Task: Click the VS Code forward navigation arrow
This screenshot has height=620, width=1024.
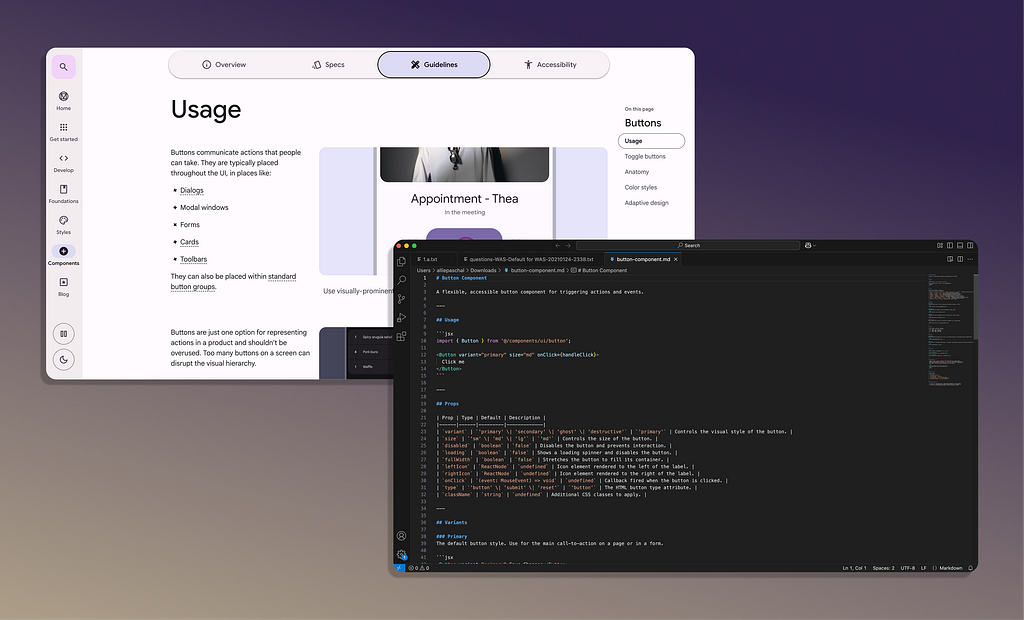Action: coord(568,246)
